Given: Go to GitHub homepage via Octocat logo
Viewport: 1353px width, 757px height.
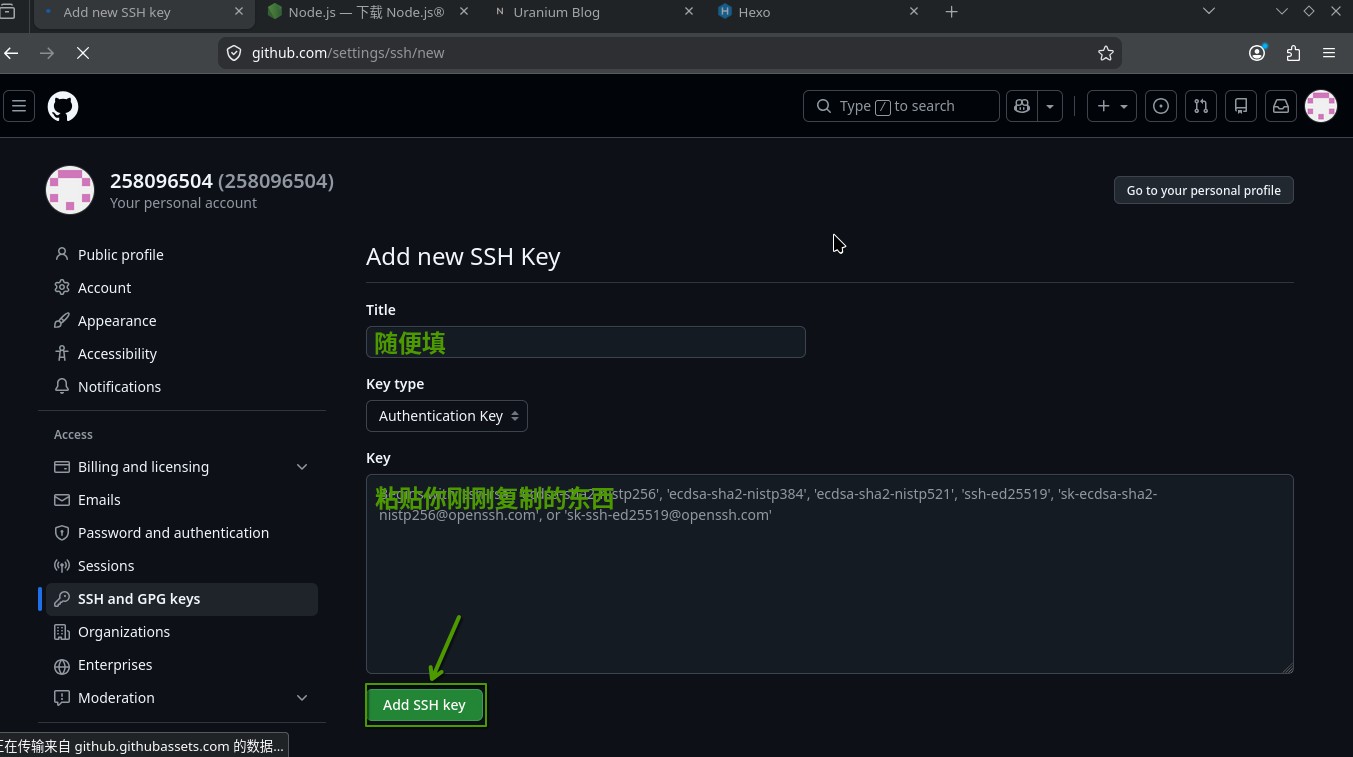Looking at the screenshot, I should 63,106.
